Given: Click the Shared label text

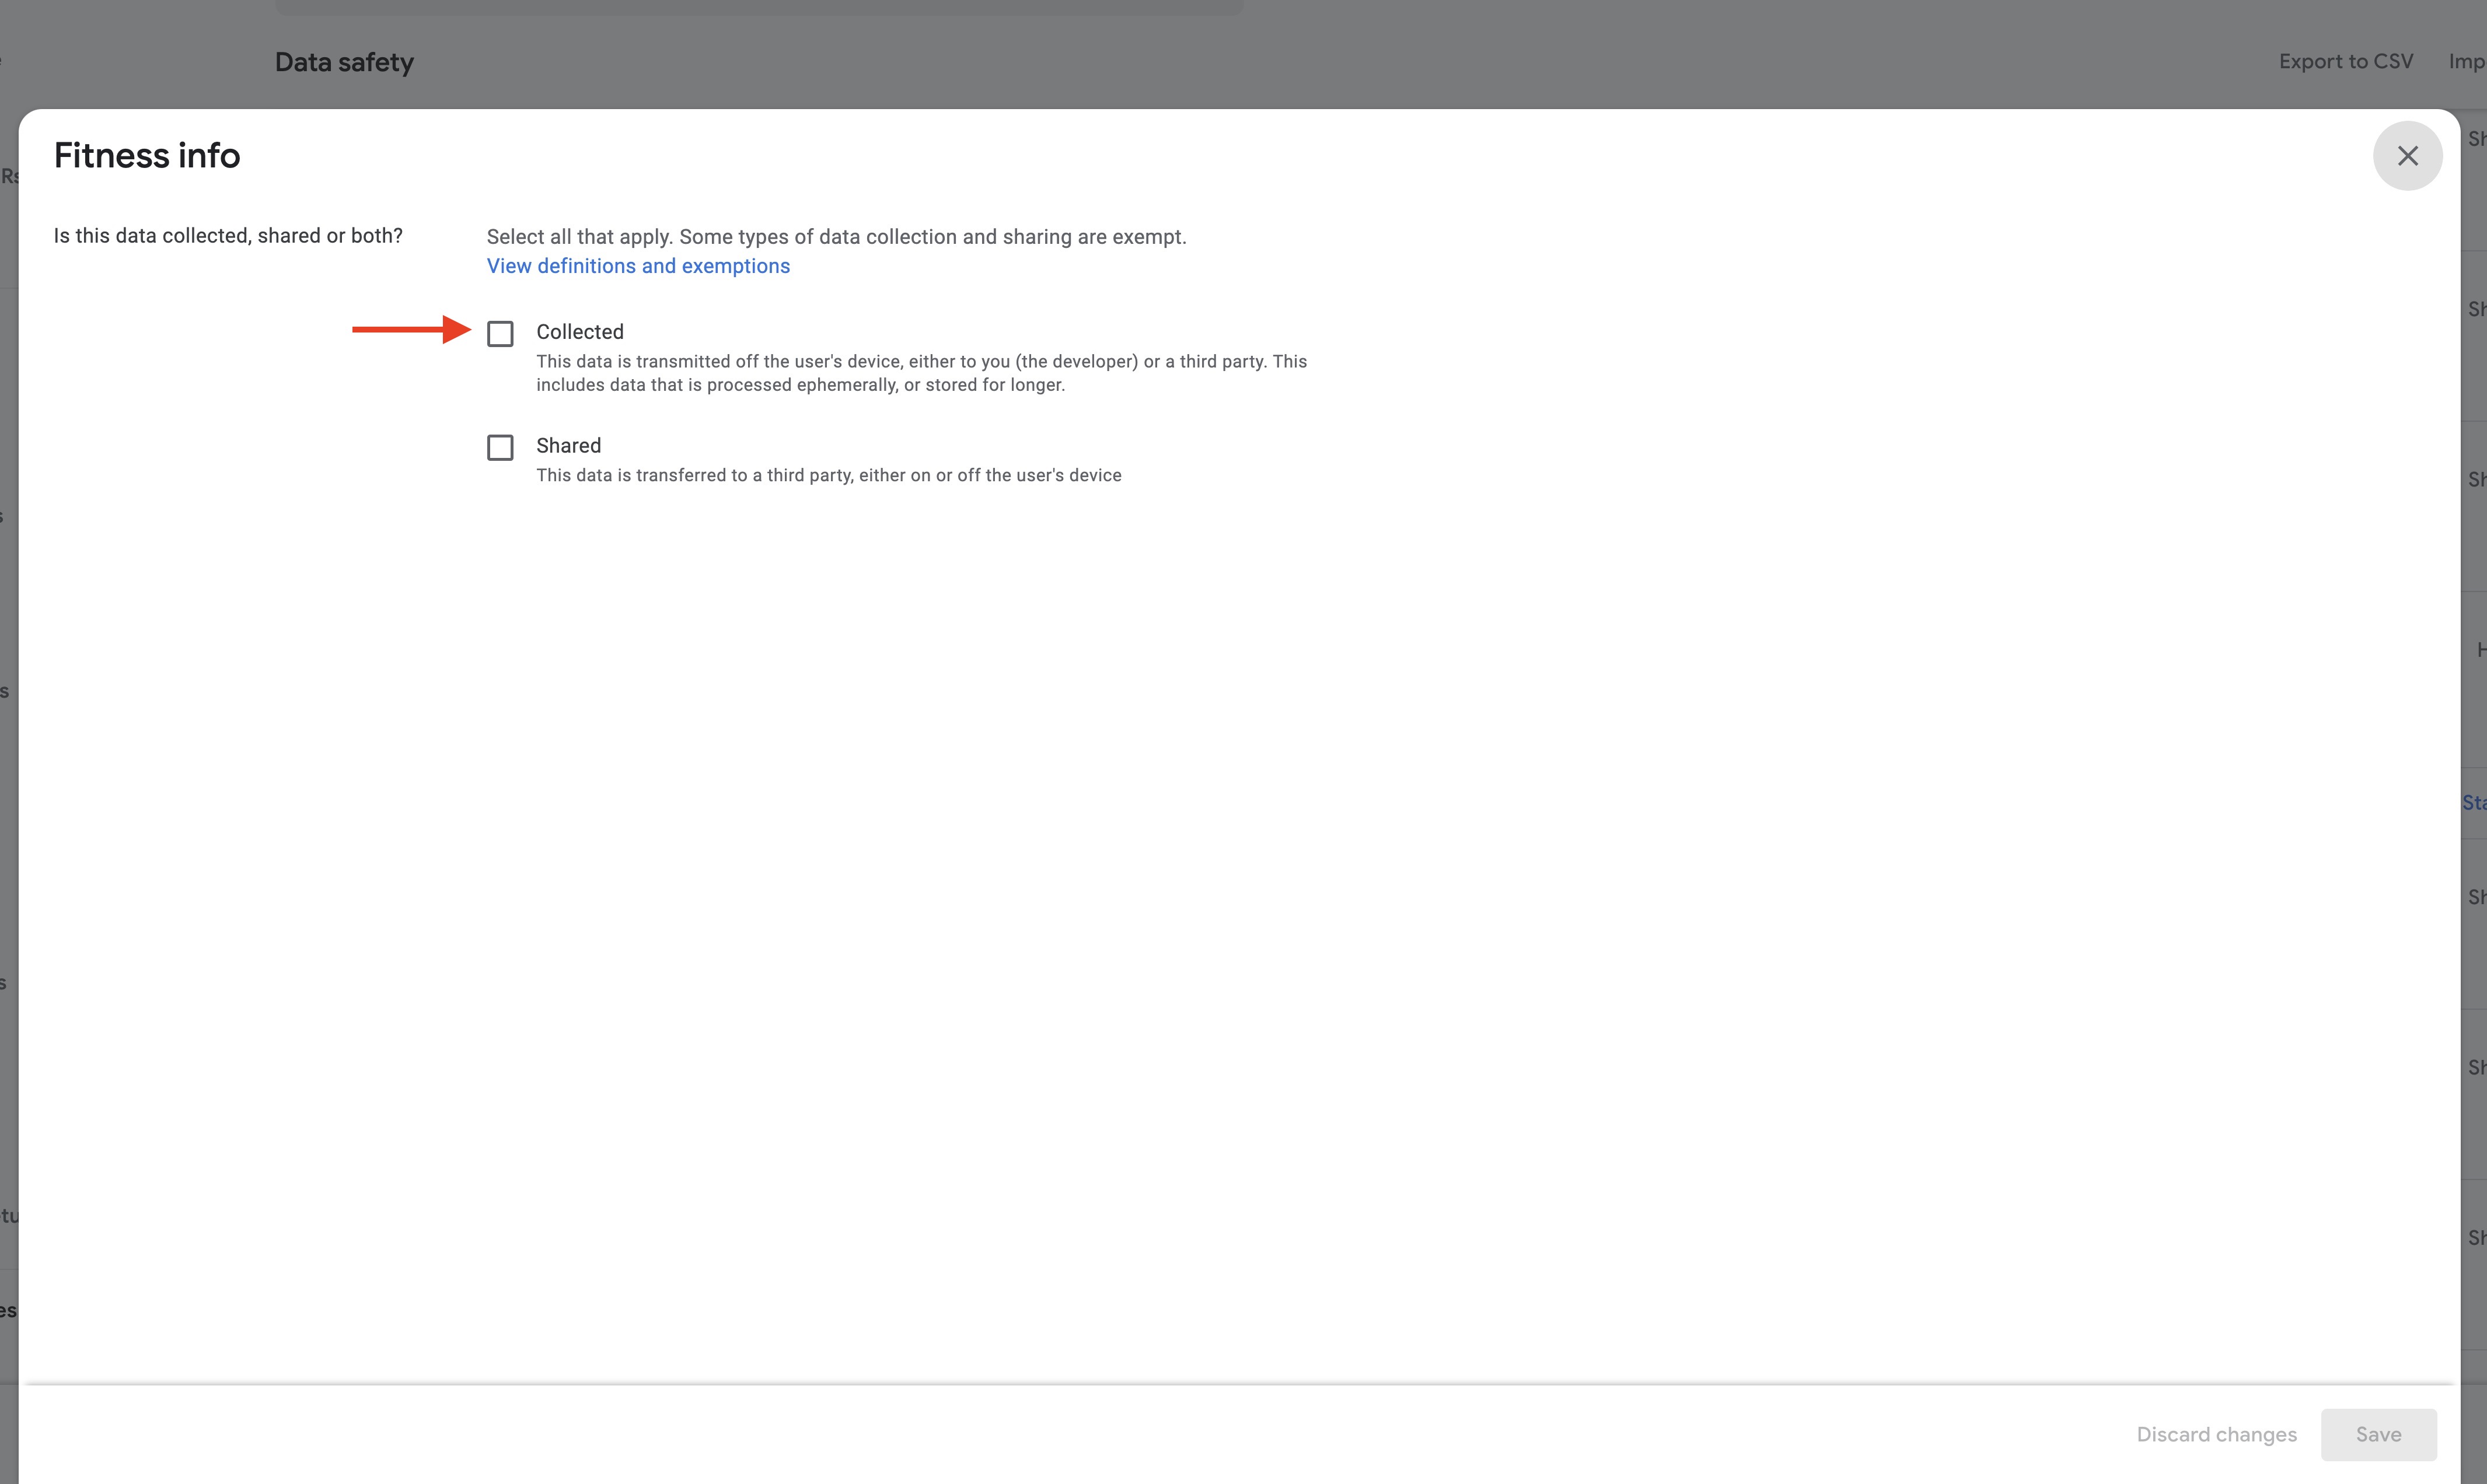Looking at the screenshot, I should pyautogui.click(x=568, y=446).
